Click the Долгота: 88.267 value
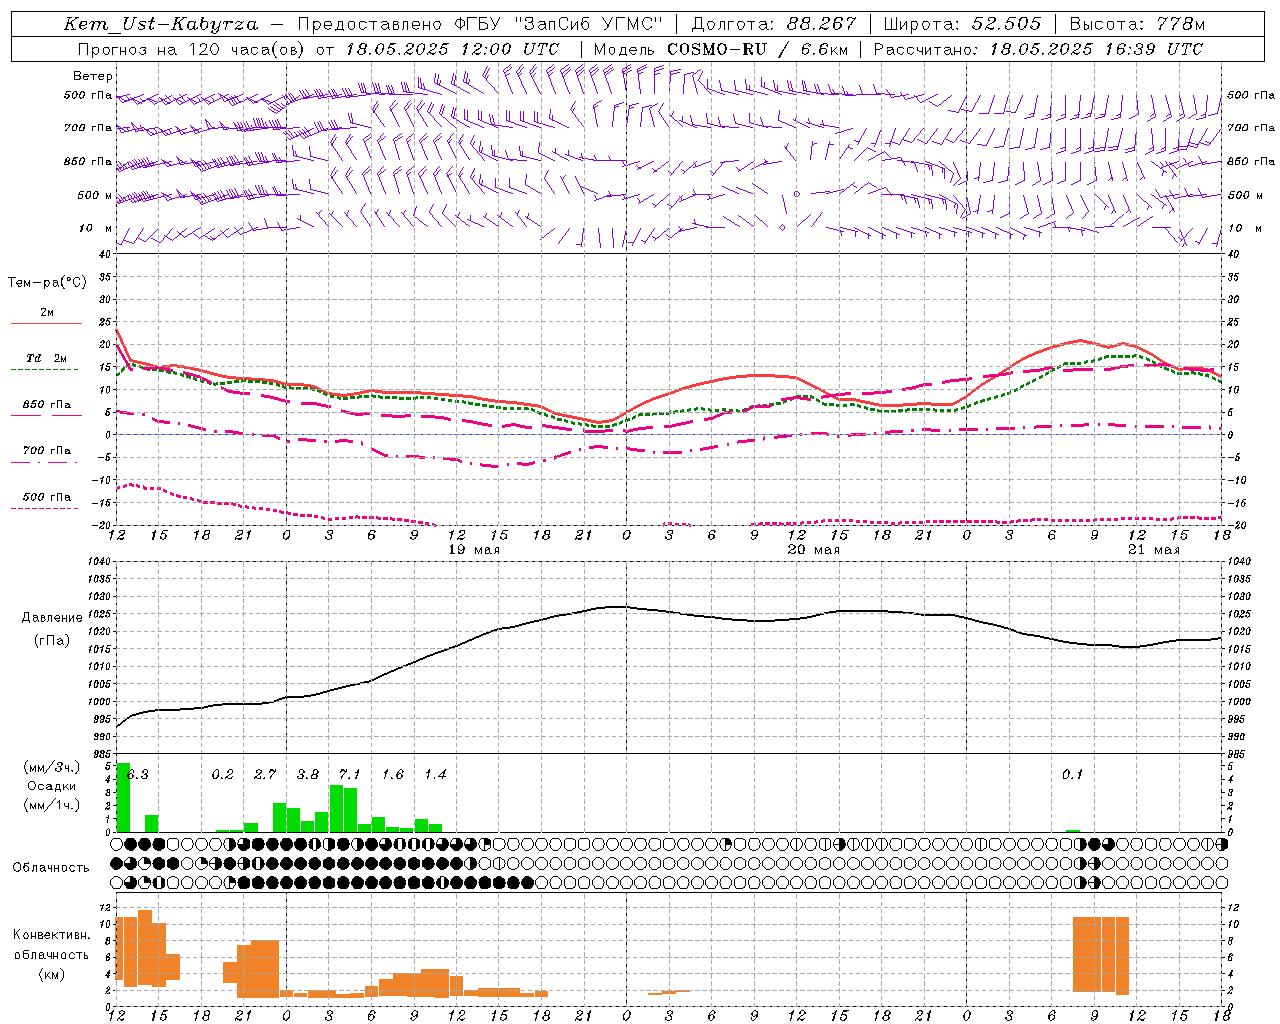1280x1024 pixels. pyautogui.click(x=774, y=24)
